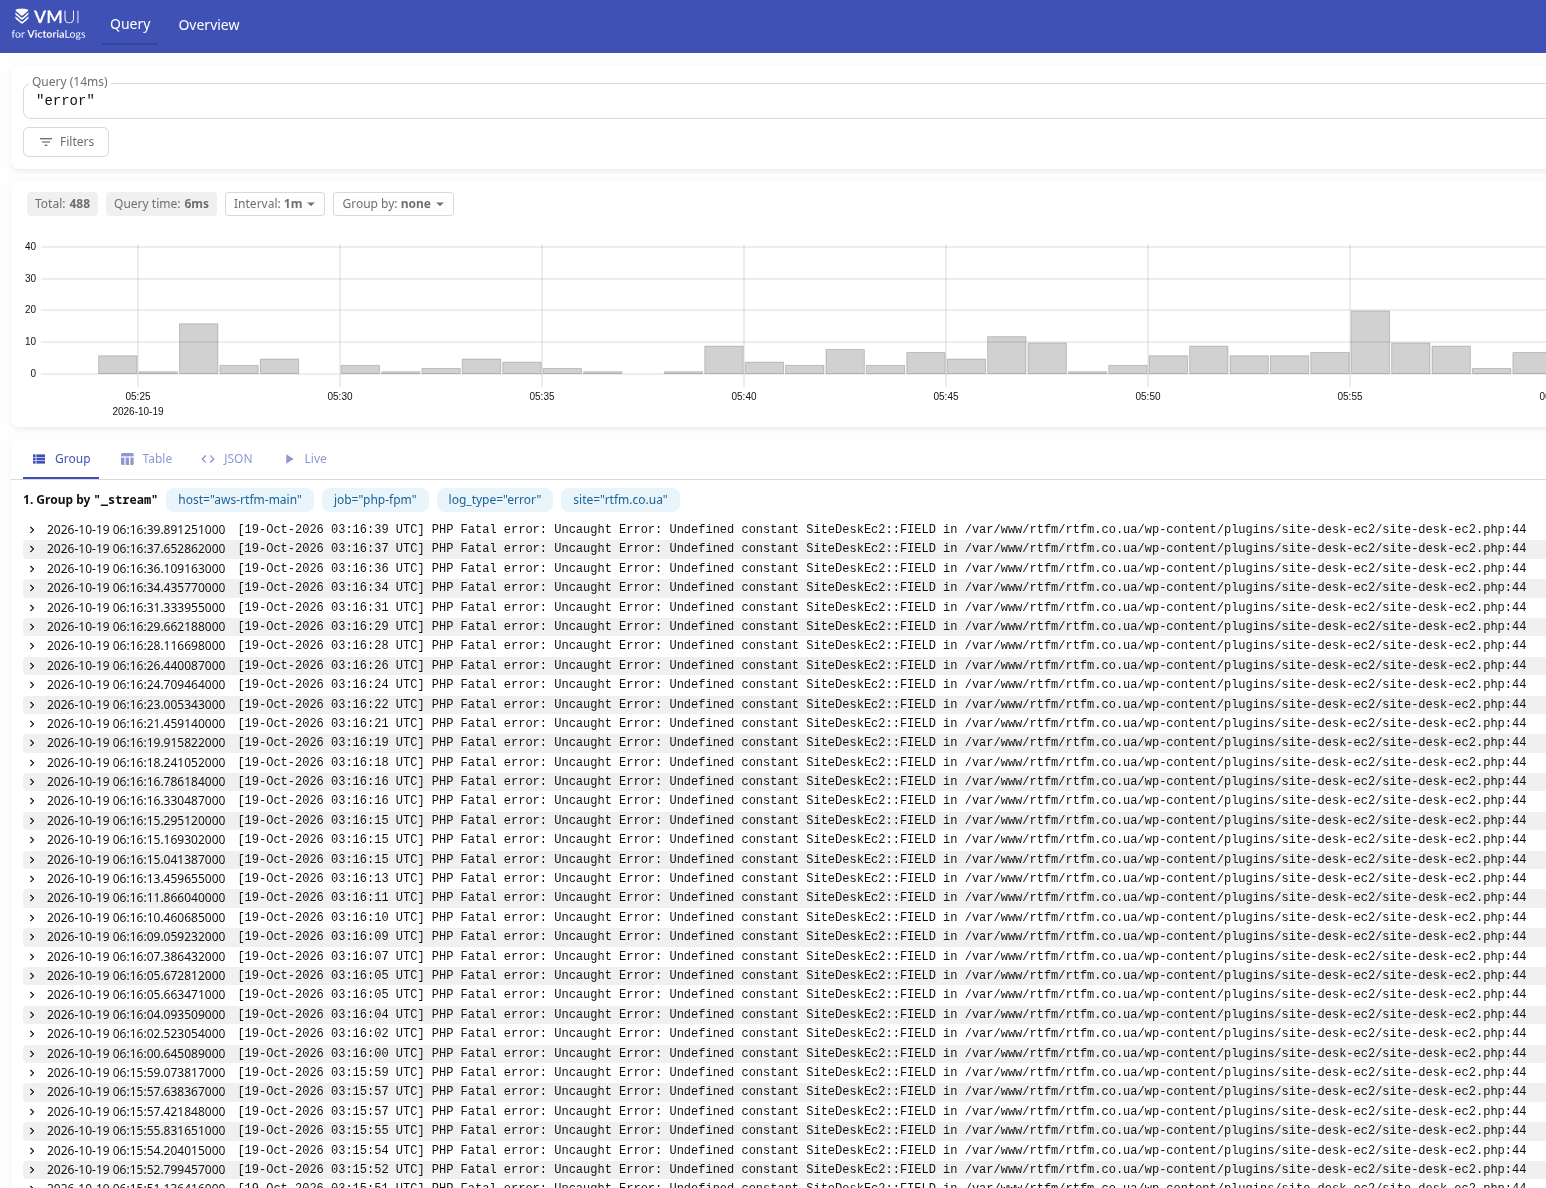The image size is (1546, 1188).
Task: Expand the log entry at 06:16:24.709464000
Action: tap(32, 685)
